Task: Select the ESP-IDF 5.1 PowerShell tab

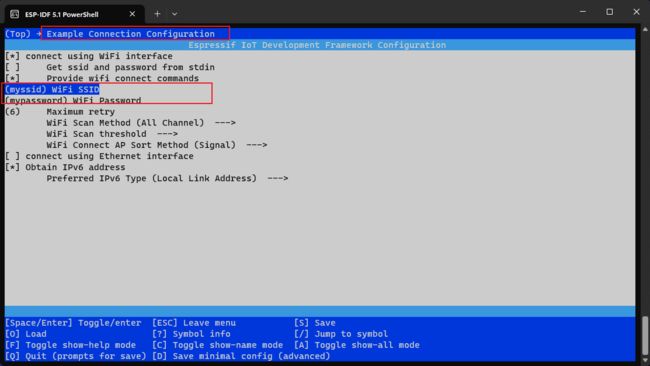Action: [x=75, y=14]
